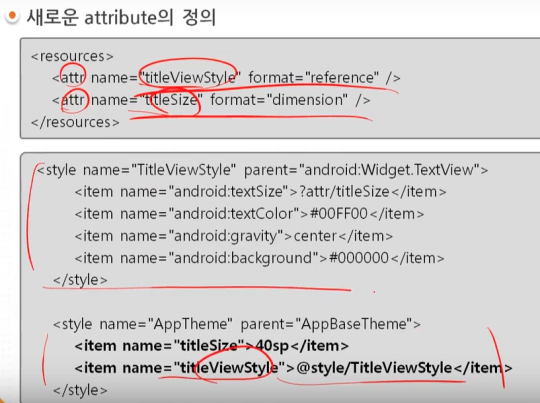This screenshot has height=403, width=540.
Task: Click the bold 40sp titleSize item
Action: (x=211, y=346)
